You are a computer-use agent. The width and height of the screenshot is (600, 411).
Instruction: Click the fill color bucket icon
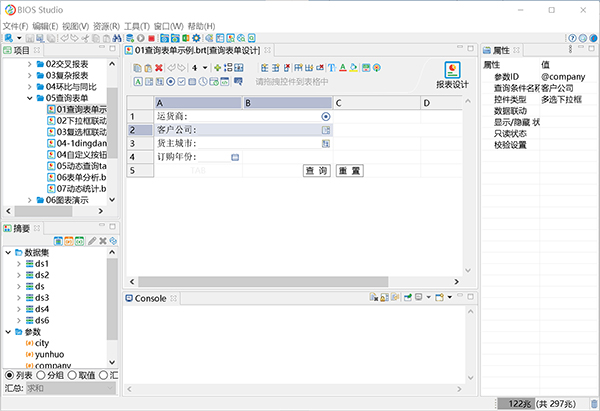click(354, 68)
